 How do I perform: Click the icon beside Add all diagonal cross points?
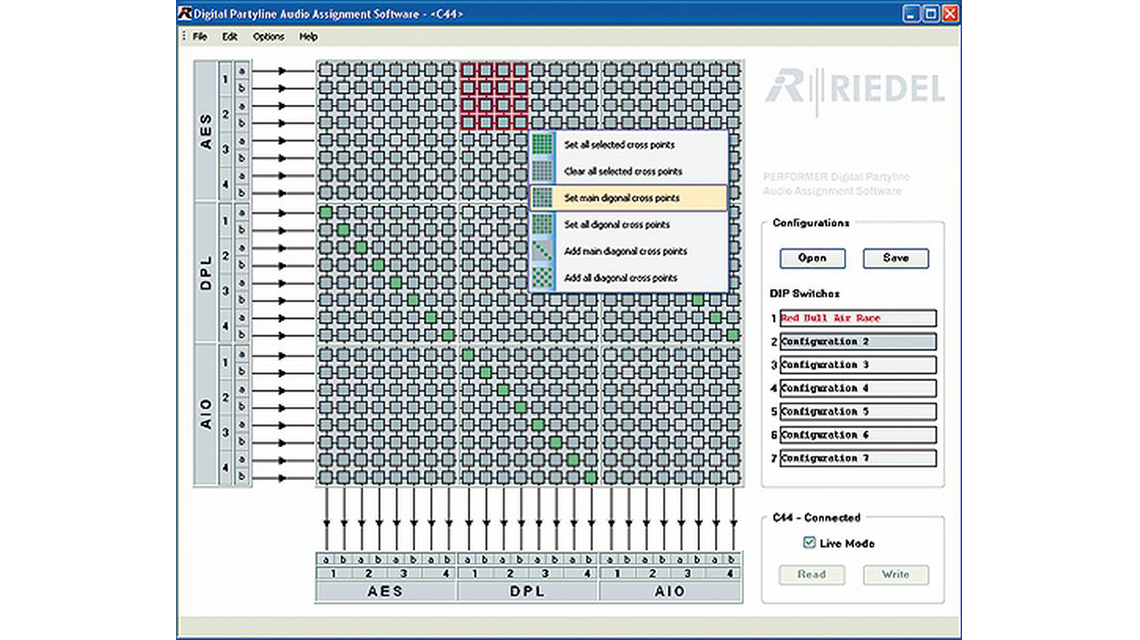click(543, 278)
